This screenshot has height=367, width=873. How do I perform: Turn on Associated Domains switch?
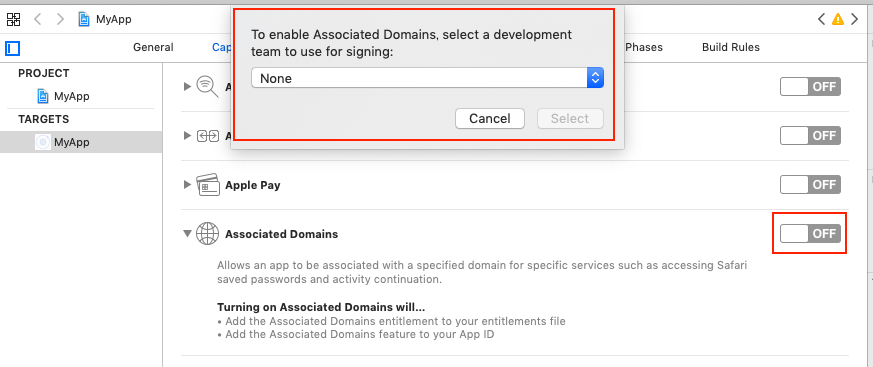[810, 234]
